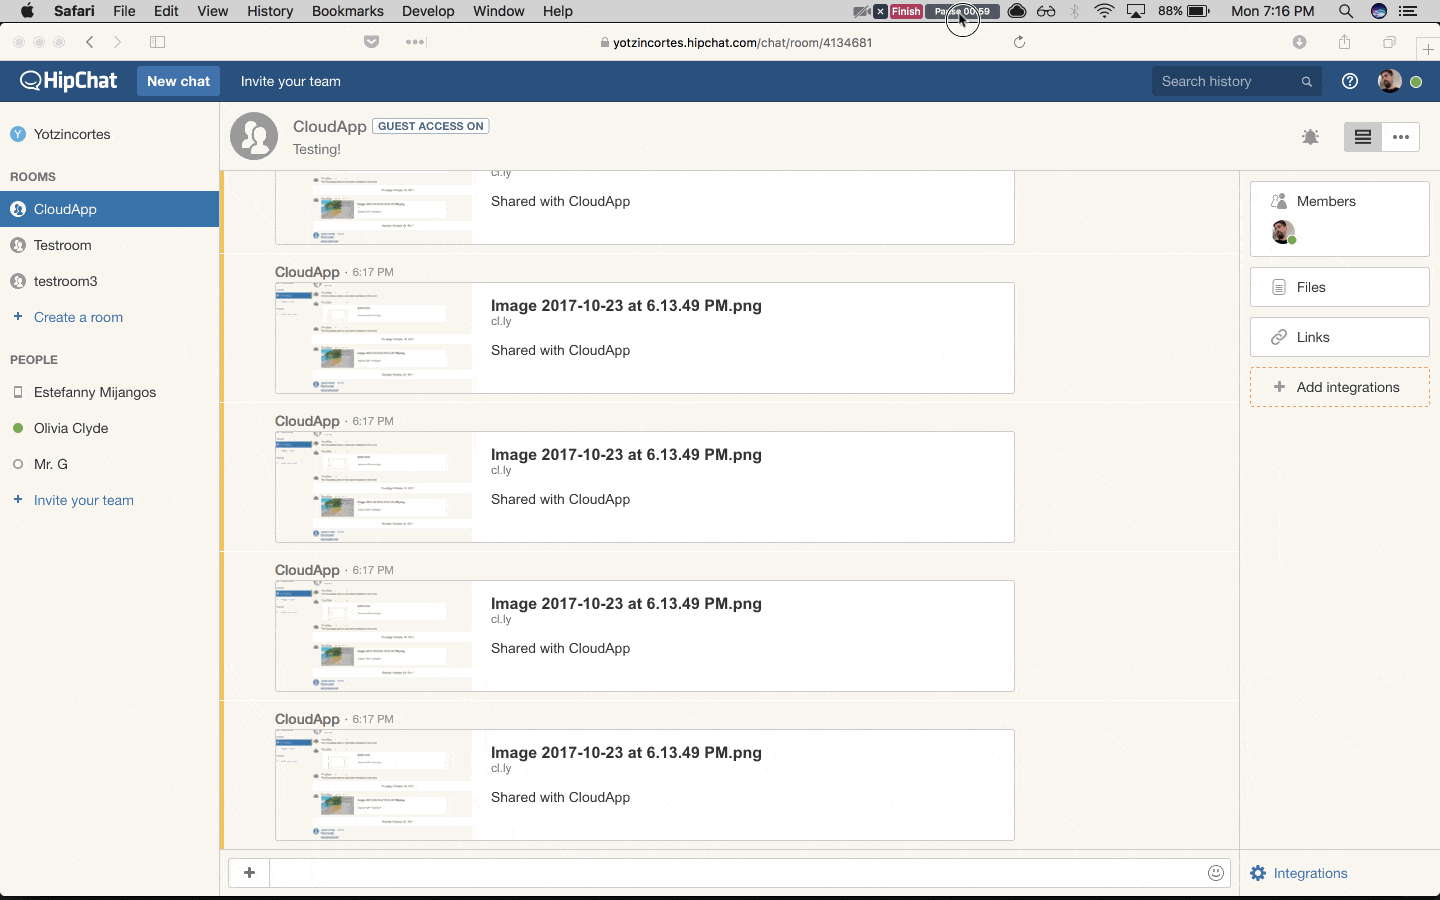Go back in Safari
The image size is (1440, 900).
[90, 42]
